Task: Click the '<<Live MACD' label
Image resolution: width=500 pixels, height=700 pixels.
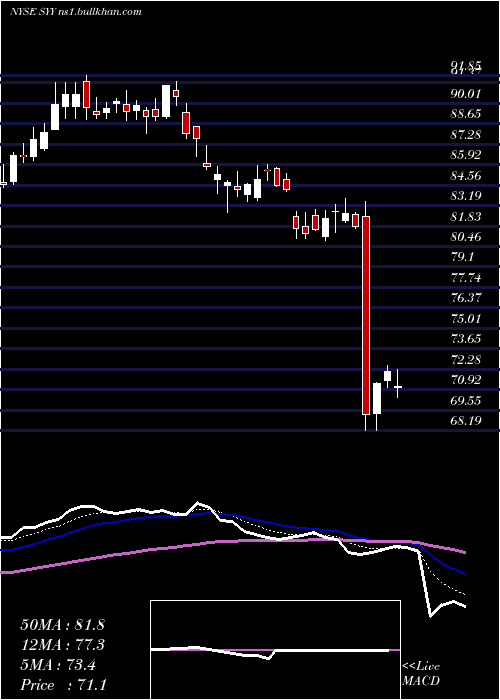Action: (421, 674)
